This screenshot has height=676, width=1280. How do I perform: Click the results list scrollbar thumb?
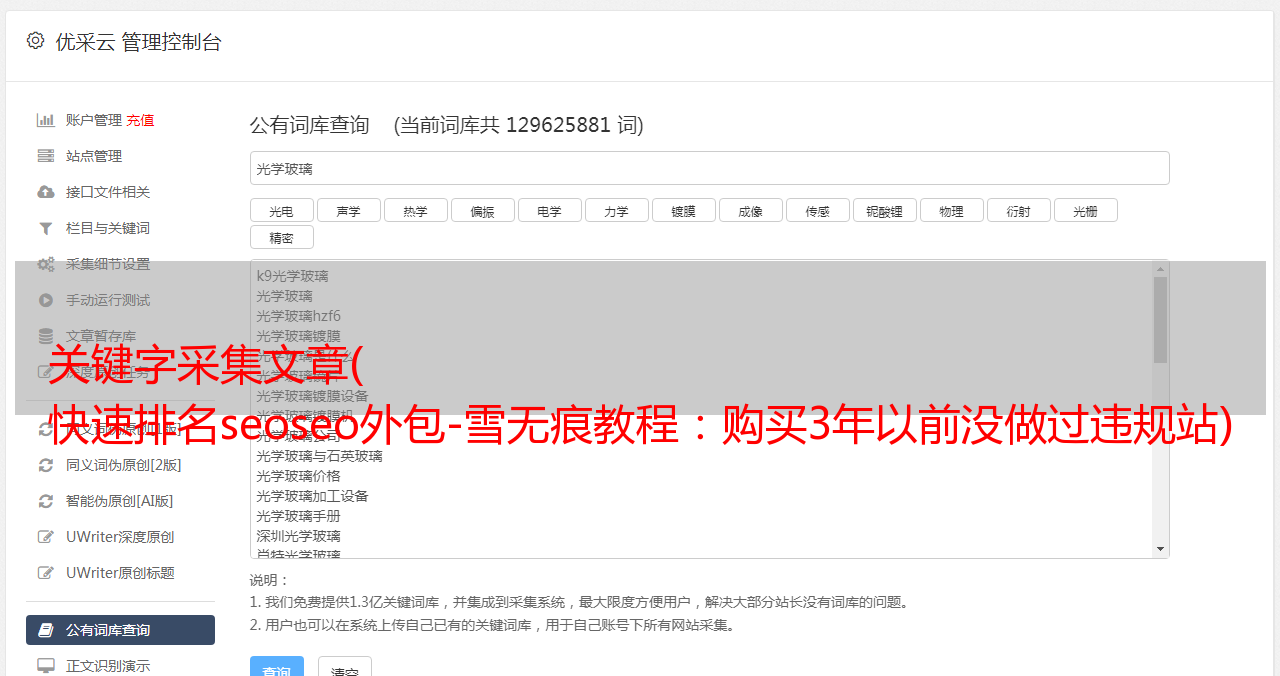point(1160,320)
